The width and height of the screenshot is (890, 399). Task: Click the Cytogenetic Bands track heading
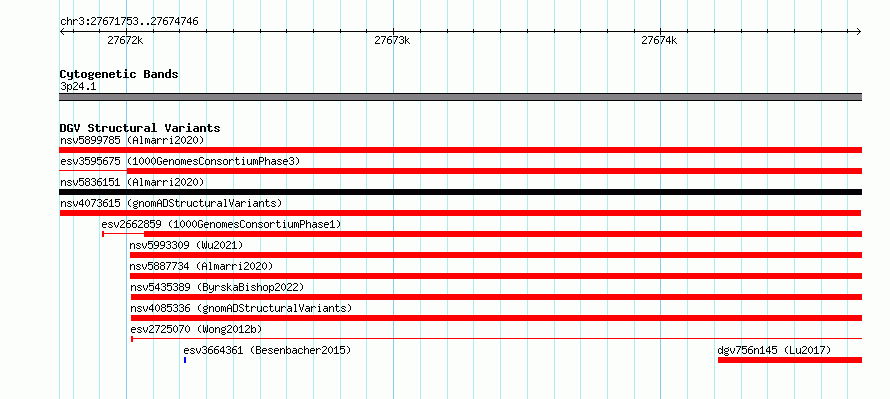[x=119, y=74]
